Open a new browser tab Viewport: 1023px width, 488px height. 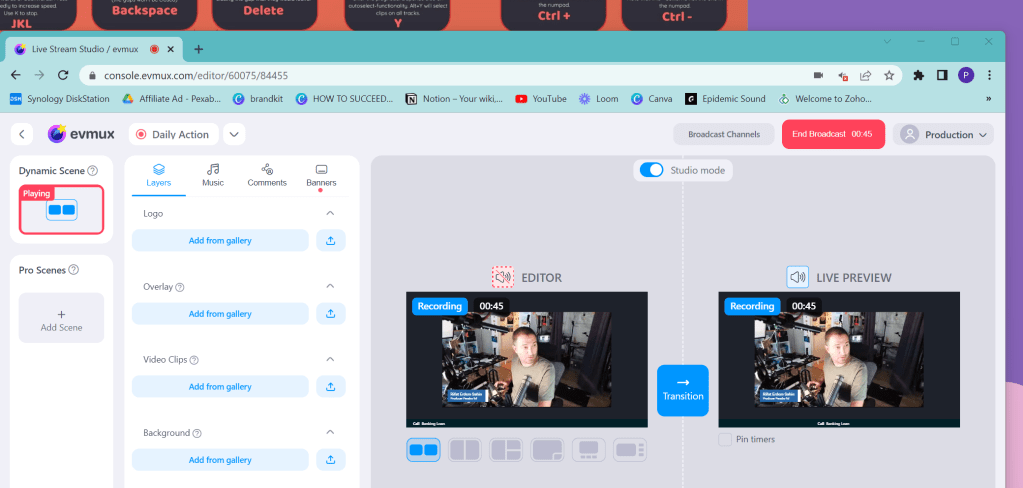click(x=199, y=50)
